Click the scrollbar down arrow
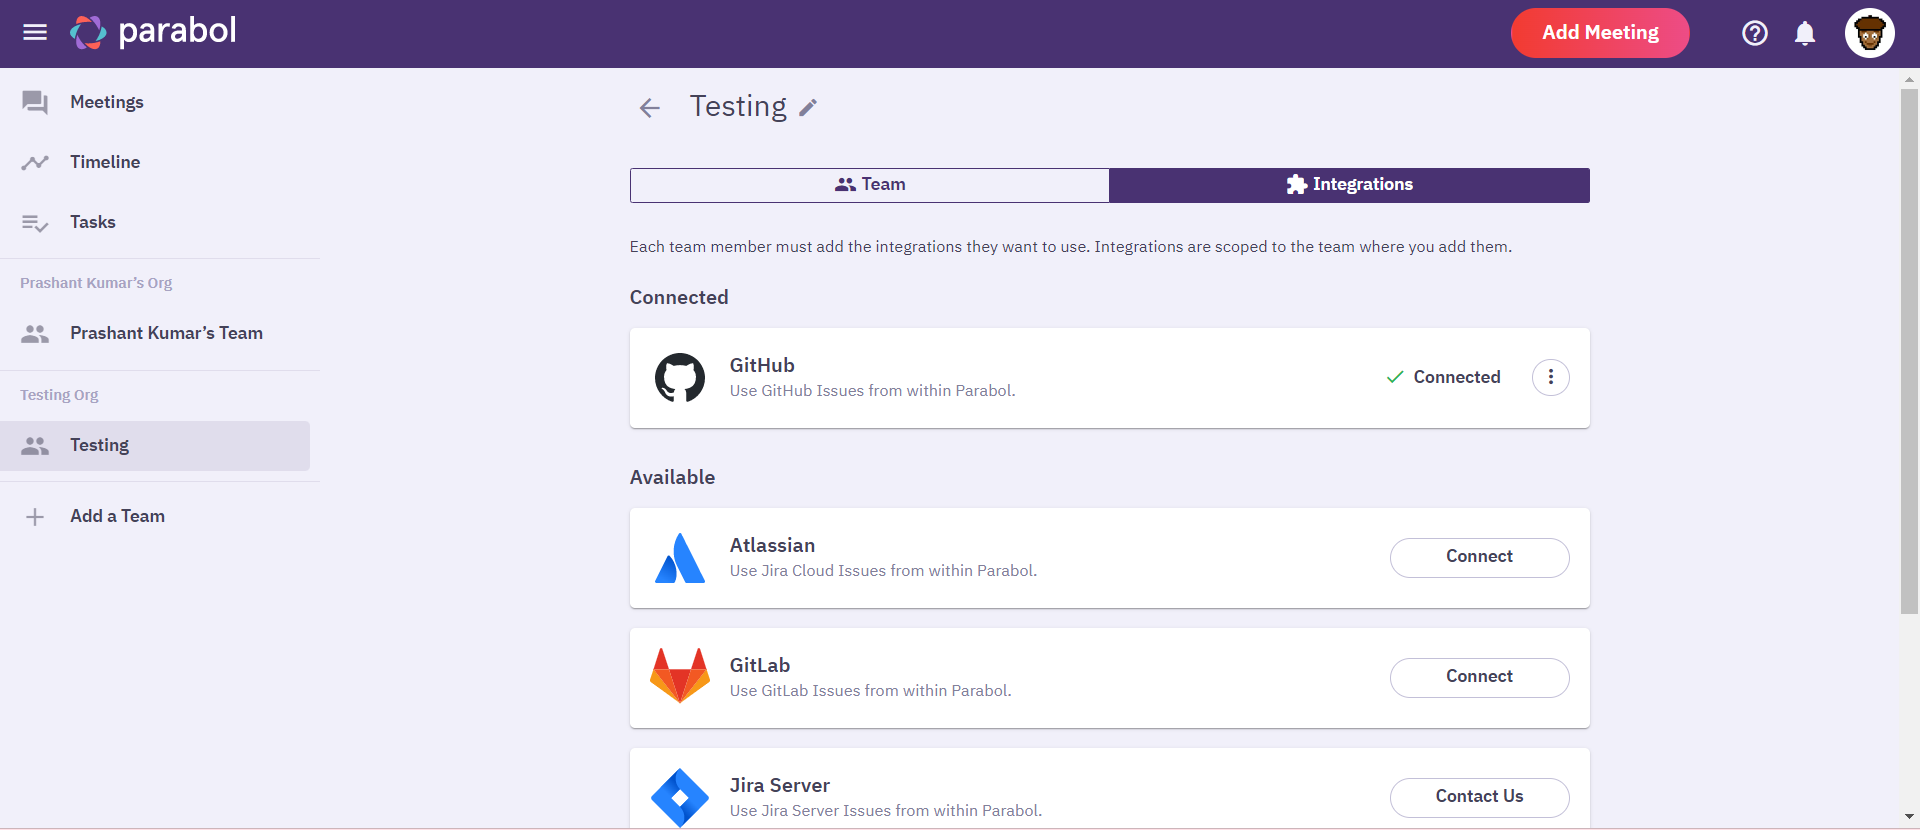Viewport: 1920px width, 830px height. [1909, 817]
